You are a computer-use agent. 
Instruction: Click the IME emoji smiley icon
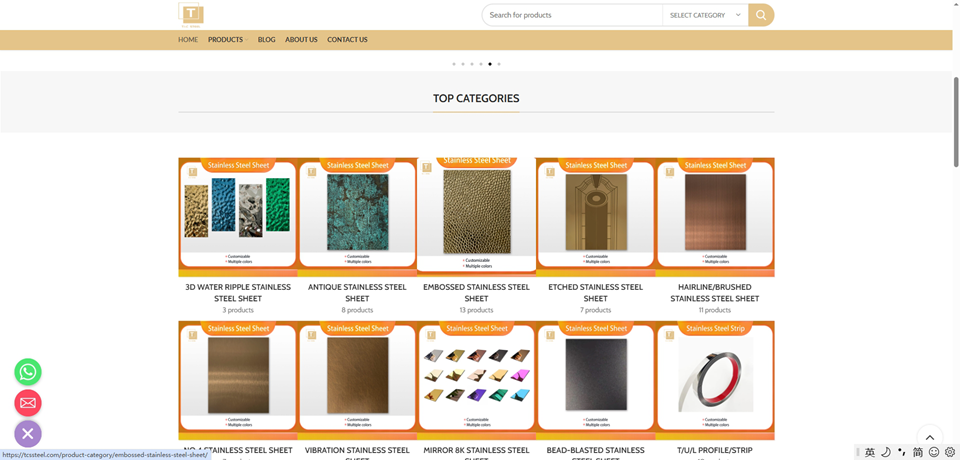pos(934,452)
